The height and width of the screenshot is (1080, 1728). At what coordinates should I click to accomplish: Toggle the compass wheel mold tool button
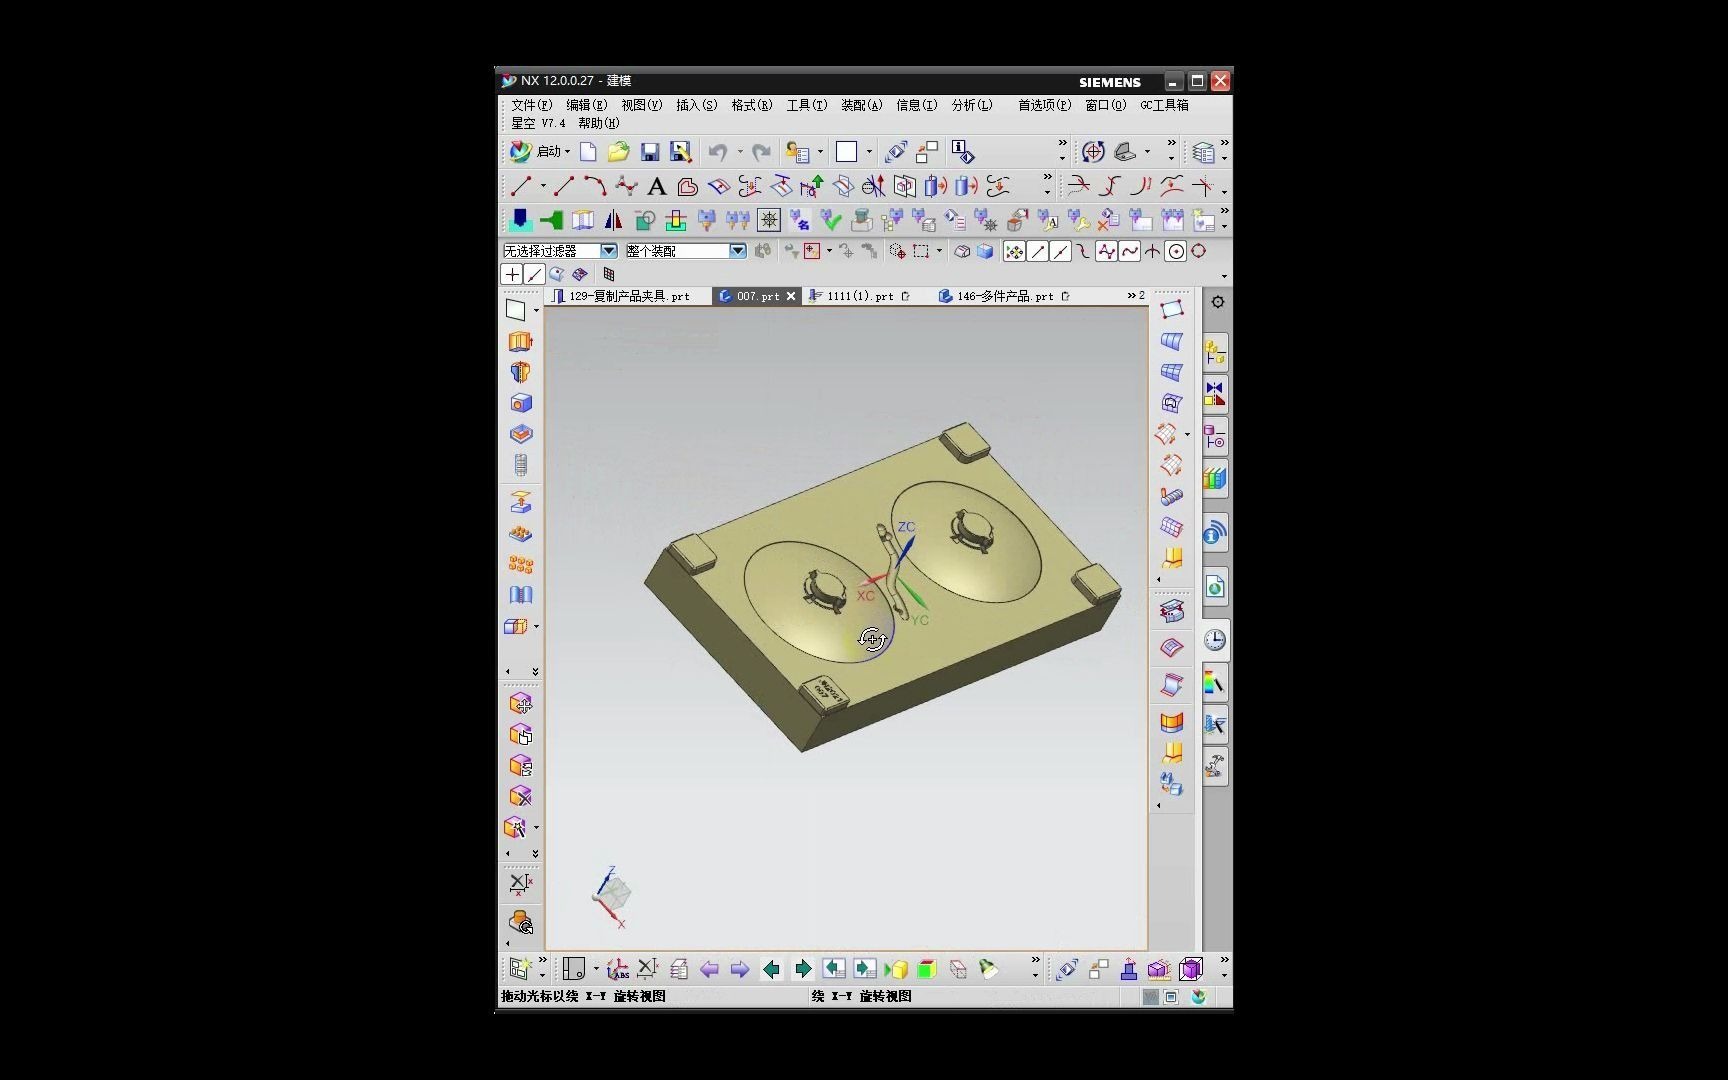tap(769, 220)
